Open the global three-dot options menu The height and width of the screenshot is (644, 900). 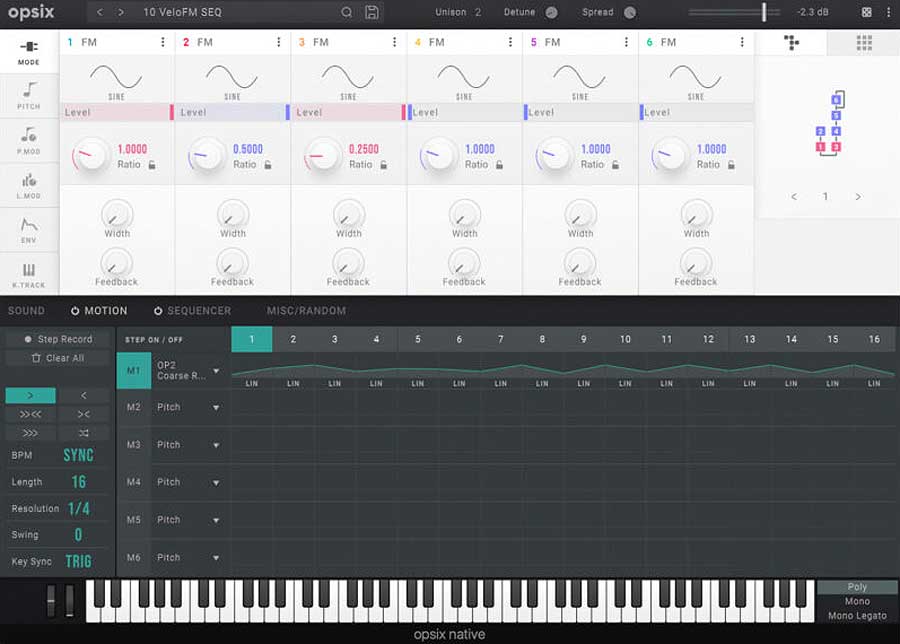click(889, 12)
